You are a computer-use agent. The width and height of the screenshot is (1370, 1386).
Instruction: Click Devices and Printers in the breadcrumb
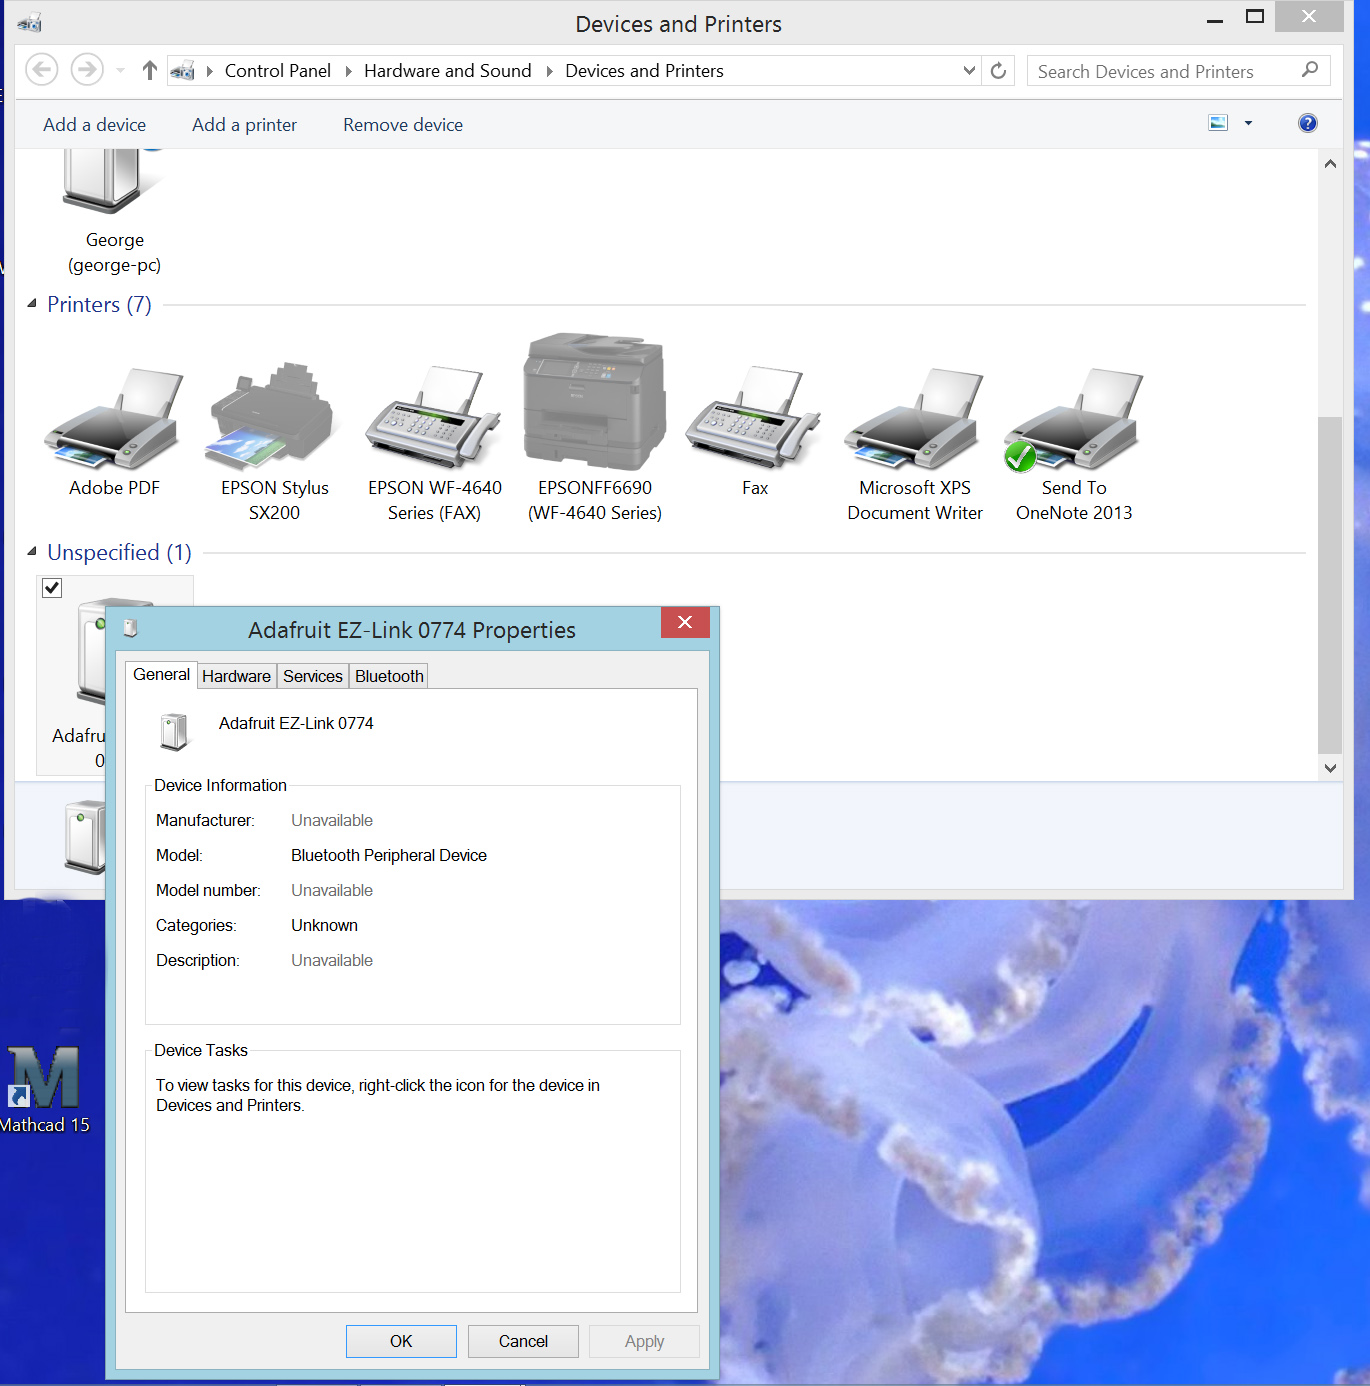click(x=644, y=71)
